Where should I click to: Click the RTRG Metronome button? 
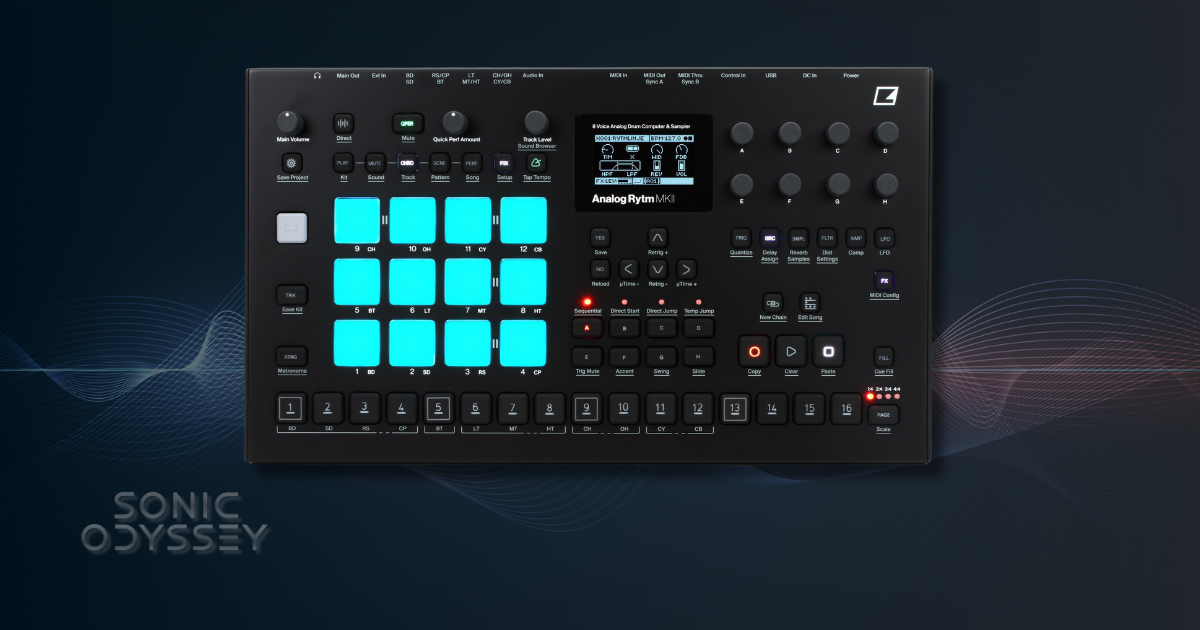click(292, 356)
